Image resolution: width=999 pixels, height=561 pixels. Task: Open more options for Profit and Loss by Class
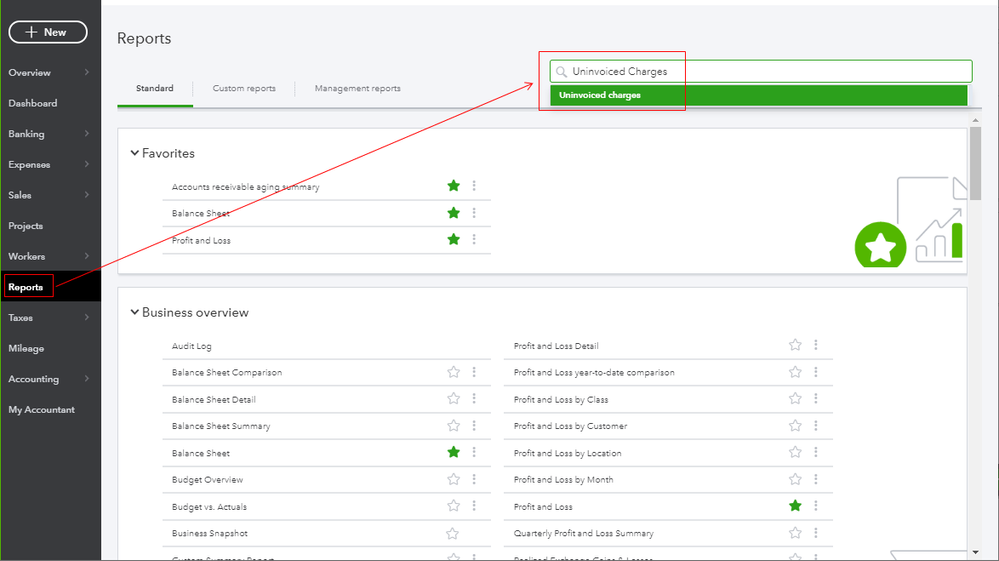(x=816, y=399)
